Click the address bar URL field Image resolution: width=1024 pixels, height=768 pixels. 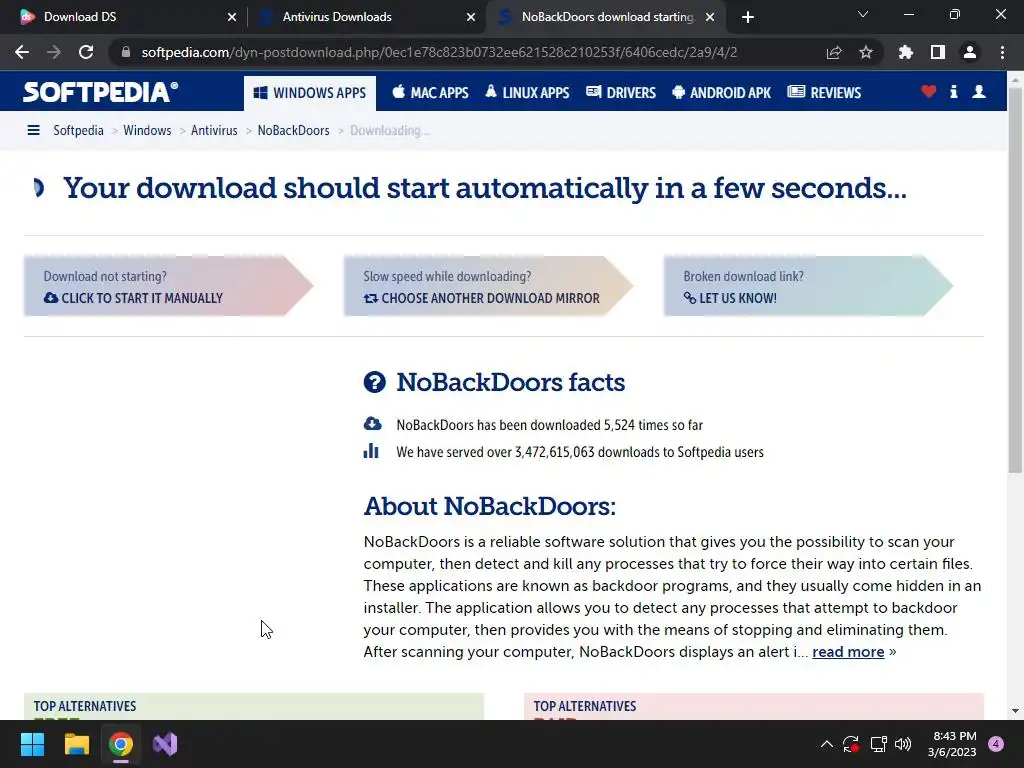point(439,52)
